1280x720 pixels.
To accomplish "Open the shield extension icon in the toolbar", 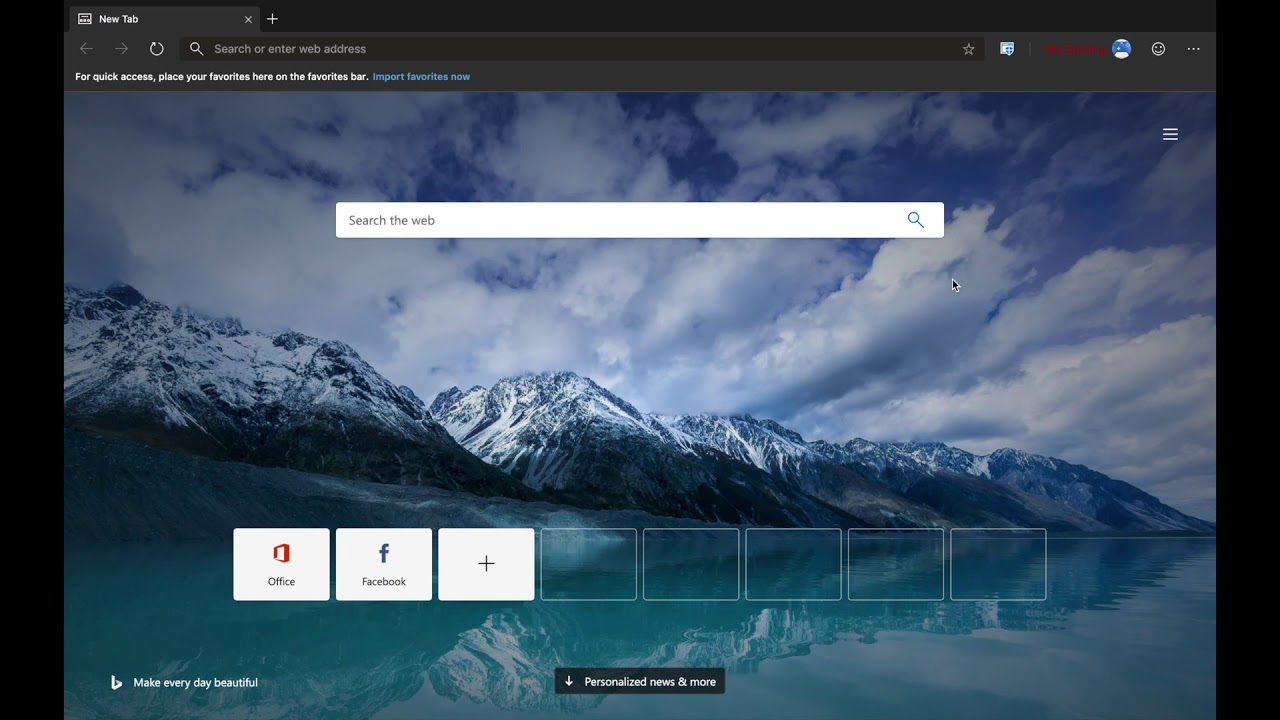I will (1007, 49).
